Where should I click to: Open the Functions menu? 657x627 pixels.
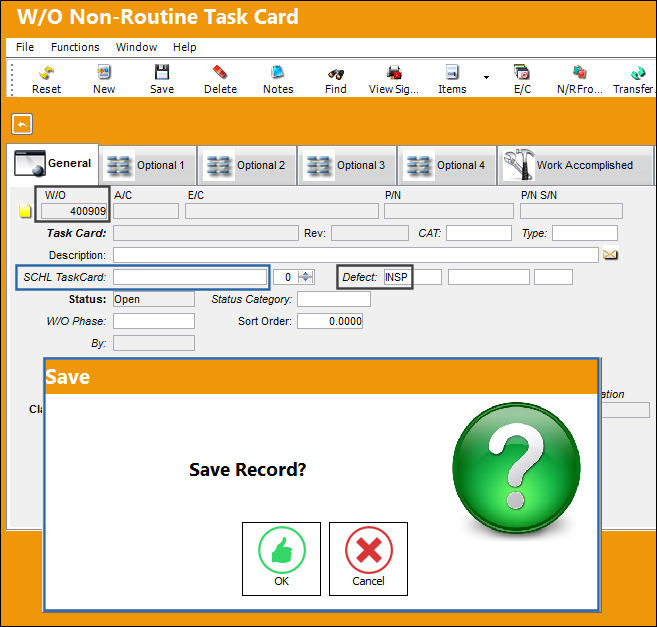click(75, 47)
